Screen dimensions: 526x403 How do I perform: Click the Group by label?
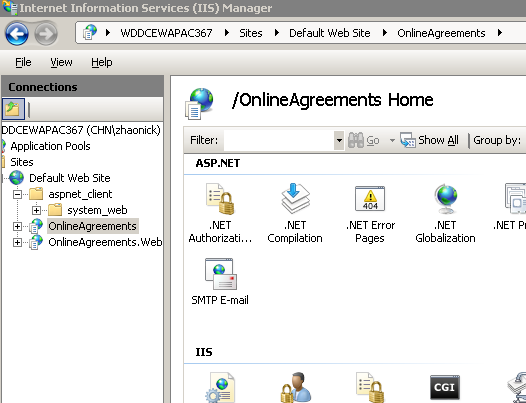pyautogui.click(x=497, y=140)
